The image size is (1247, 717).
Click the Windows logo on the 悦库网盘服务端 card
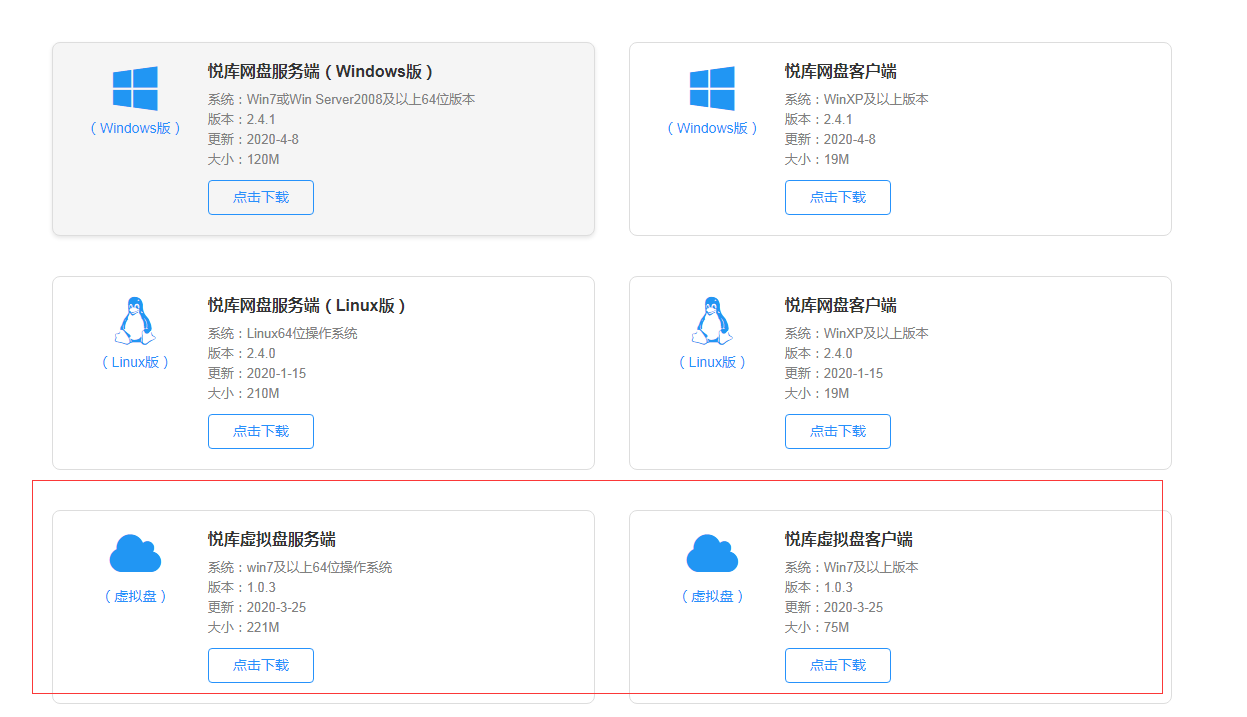pyautogui.click(x=135, y=88)
